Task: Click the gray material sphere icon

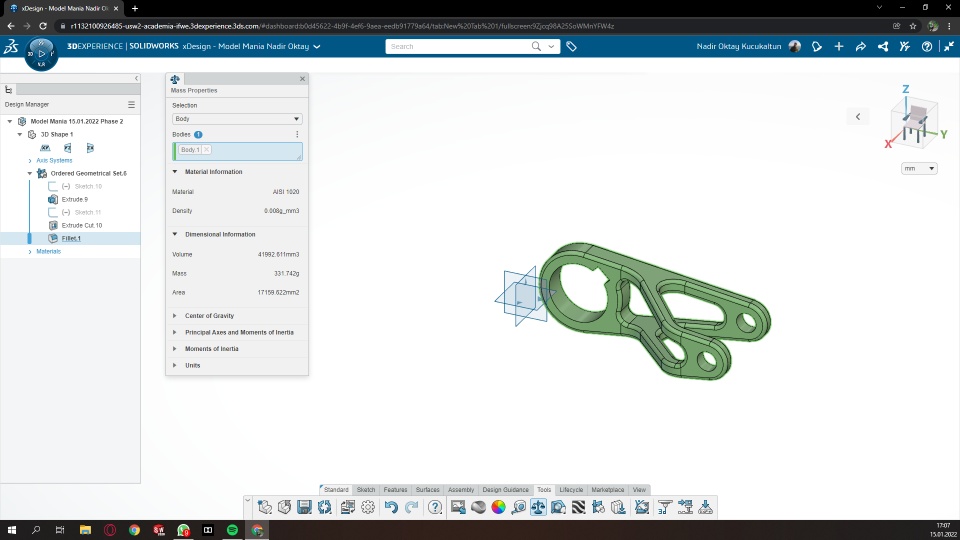Action: point(478,507)
